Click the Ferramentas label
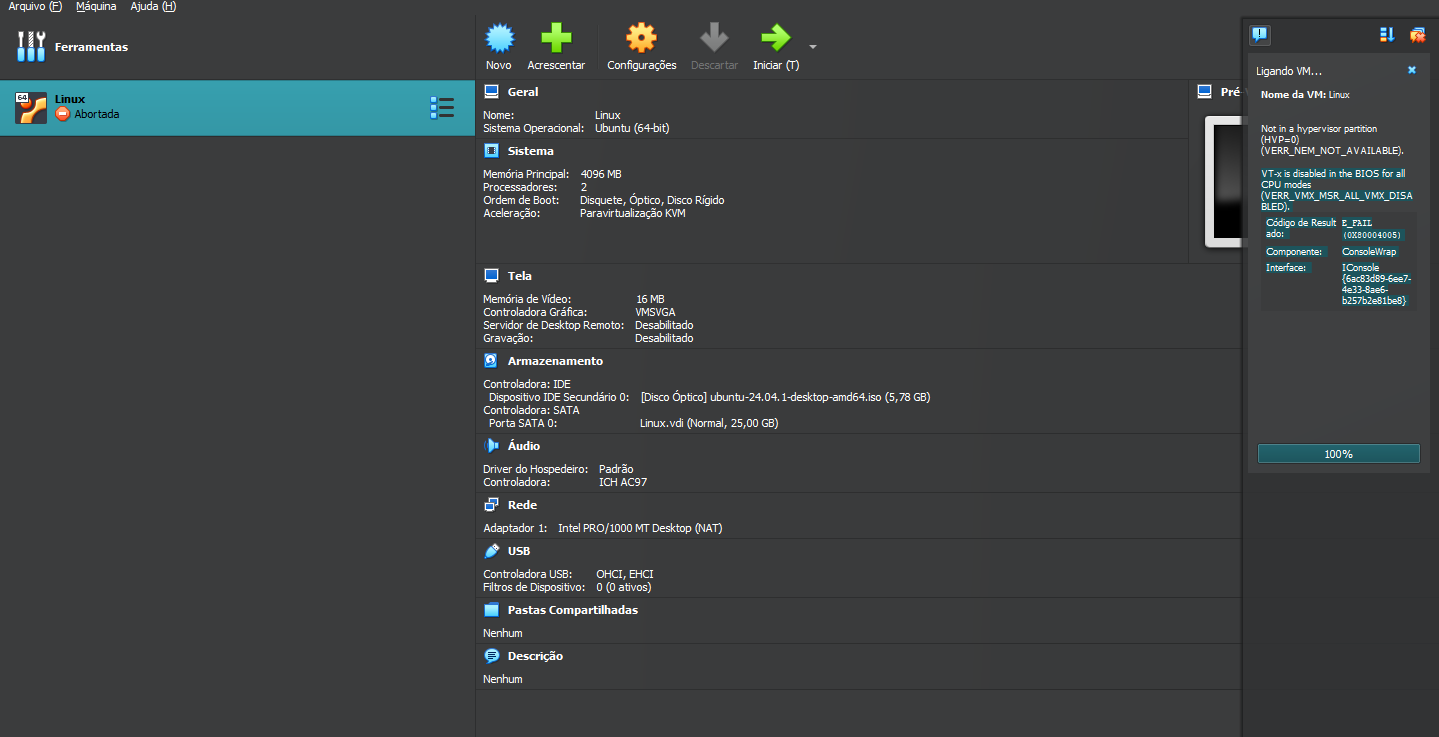1439x737 pixels. 91,47
